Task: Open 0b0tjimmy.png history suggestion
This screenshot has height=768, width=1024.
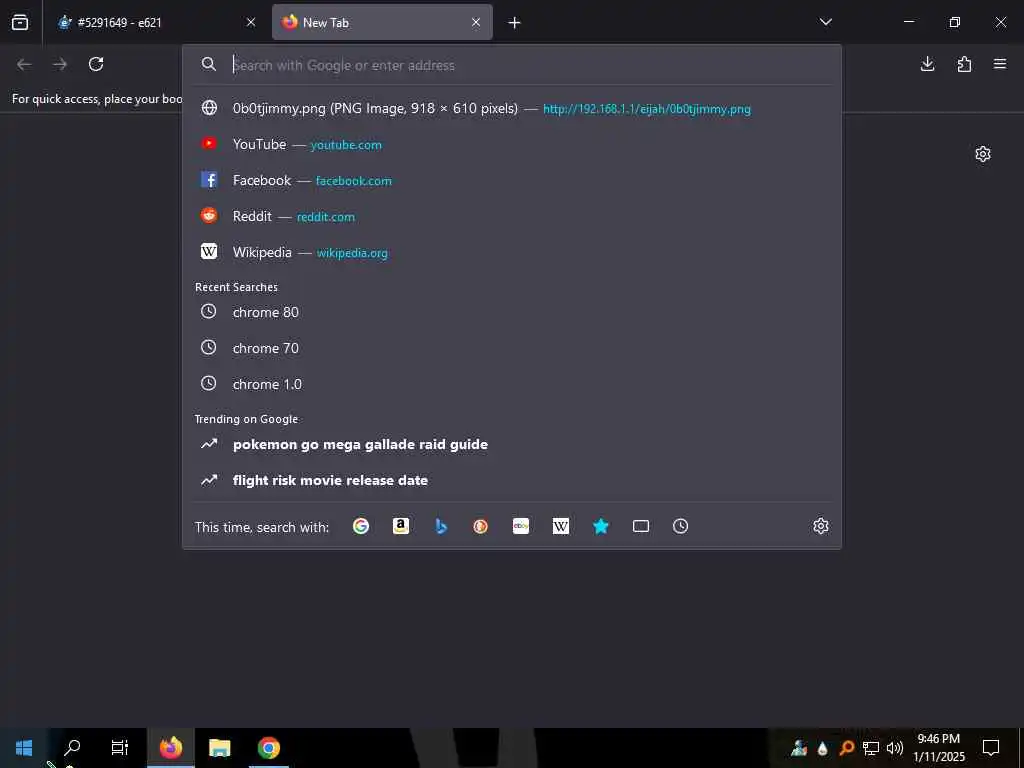Action: point(512,108)
